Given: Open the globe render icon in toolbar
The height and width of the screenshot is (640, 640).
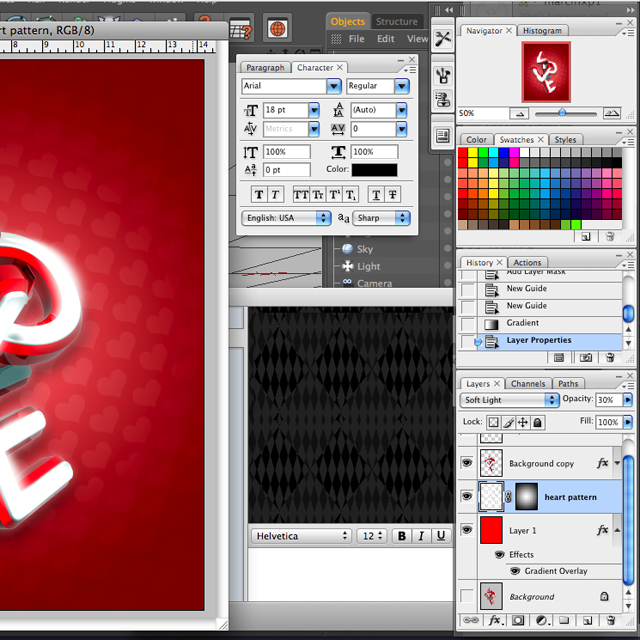Looking at the screenshot, I should tap(277, 29).
